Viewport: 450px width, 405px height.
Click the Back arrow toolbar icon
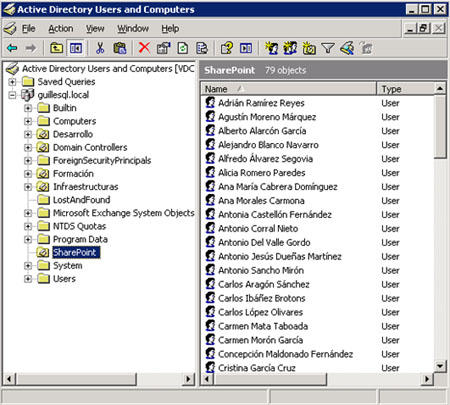[12, 48]
